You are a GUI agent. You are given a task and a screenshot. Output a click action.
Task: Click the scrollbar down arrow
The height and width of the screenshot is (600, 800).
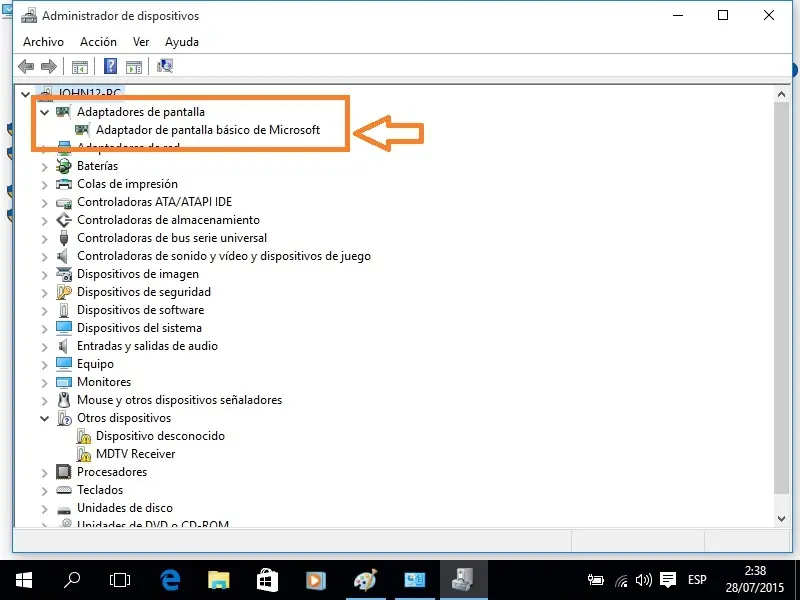click(781, 518)
